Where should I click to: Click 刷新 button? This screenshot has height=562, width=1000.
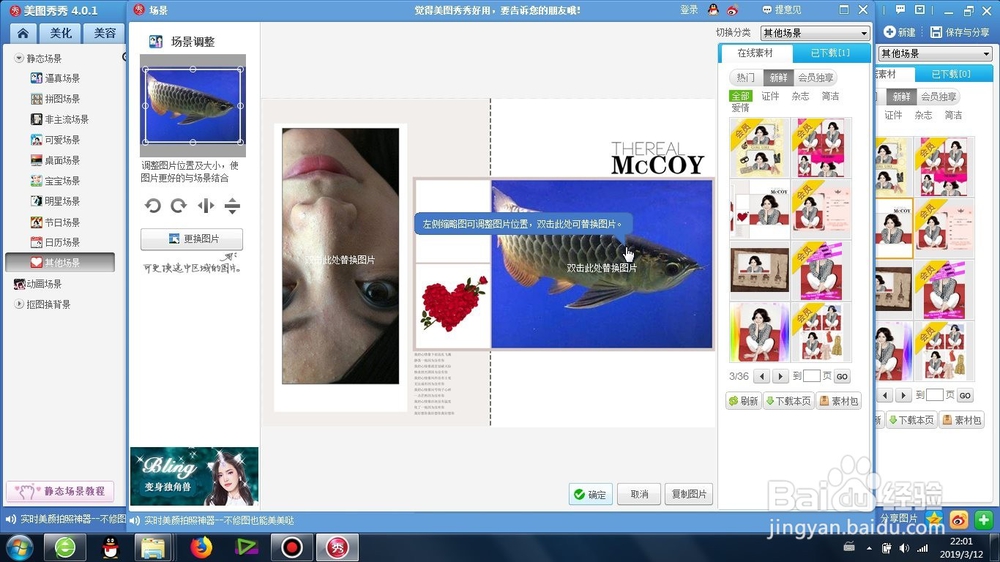(744, 401)
